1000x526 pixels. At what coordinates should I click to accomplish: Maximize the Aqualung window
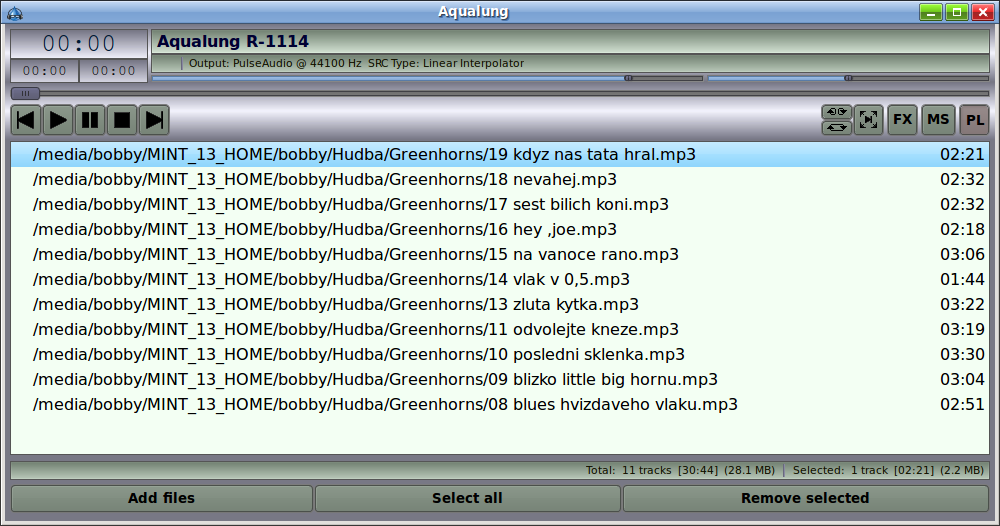click(957, 12)
